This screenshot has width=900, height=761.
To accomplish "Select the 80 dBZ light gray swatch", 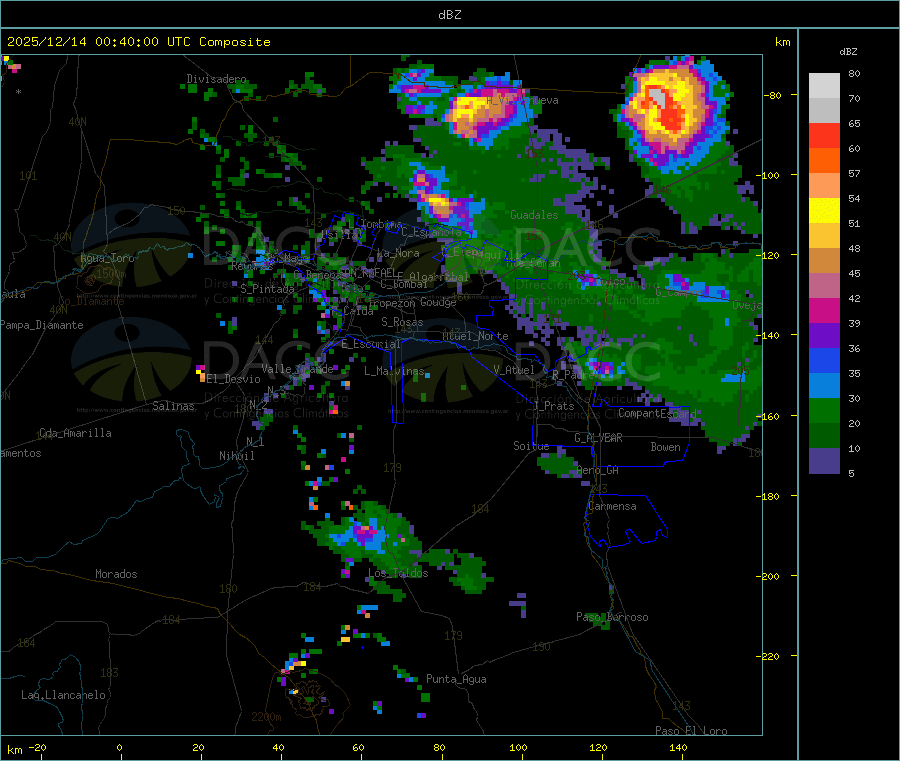I will coord(824,86).
